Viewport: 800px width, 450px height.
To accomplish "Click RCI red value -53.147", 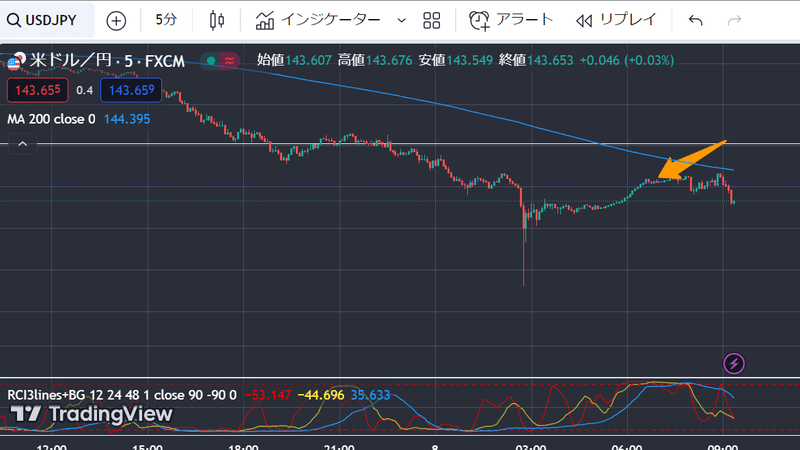I will tap(268, 395).
